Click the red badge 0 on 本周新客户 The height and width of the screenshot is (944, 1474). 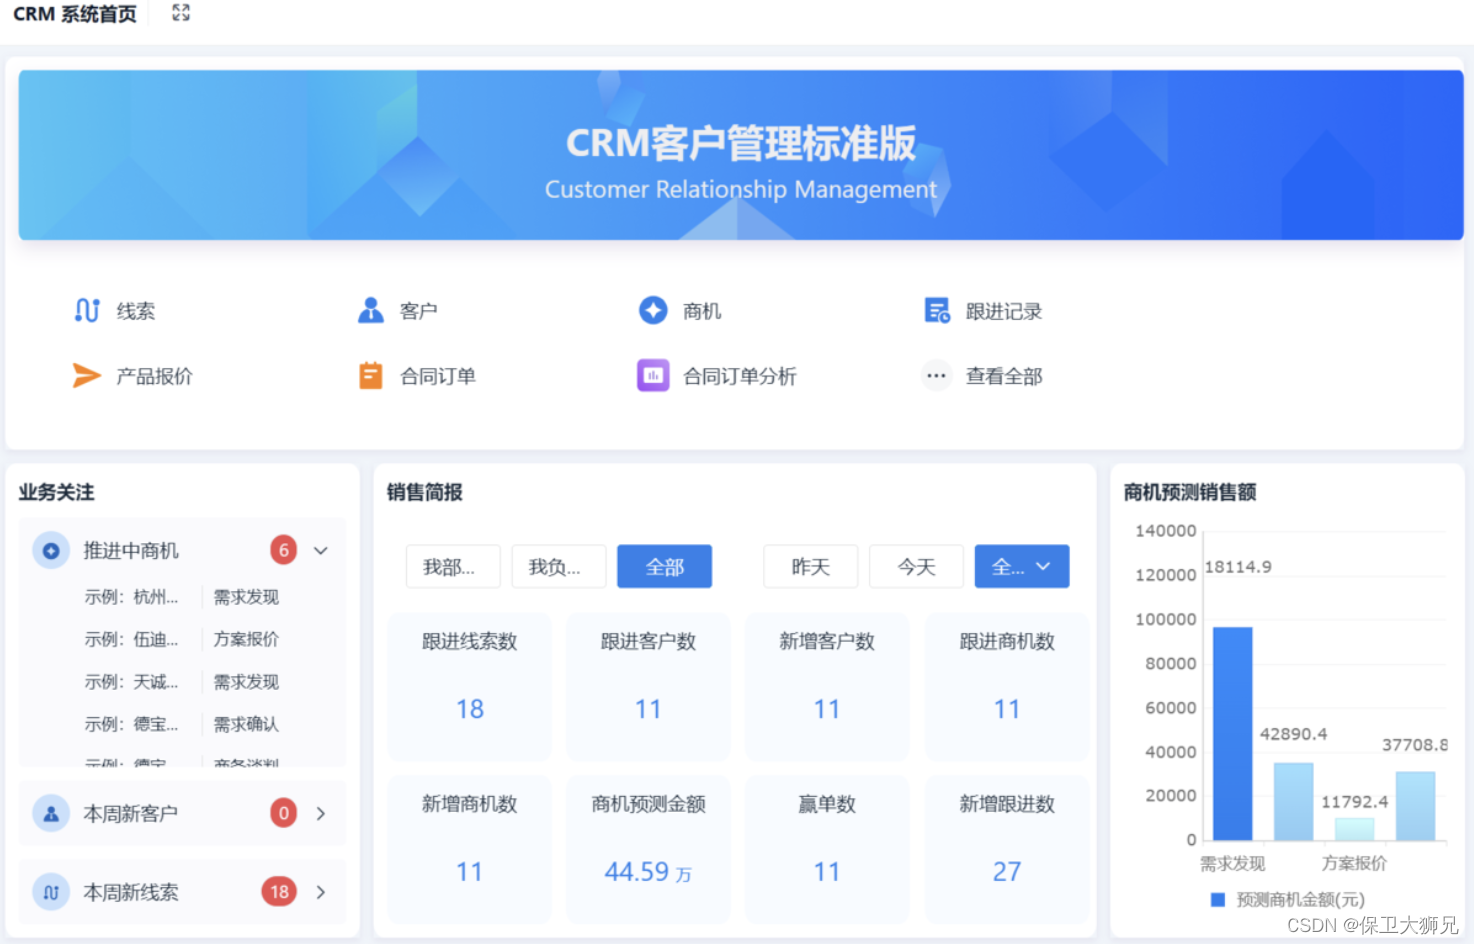(x=284, y=813)
